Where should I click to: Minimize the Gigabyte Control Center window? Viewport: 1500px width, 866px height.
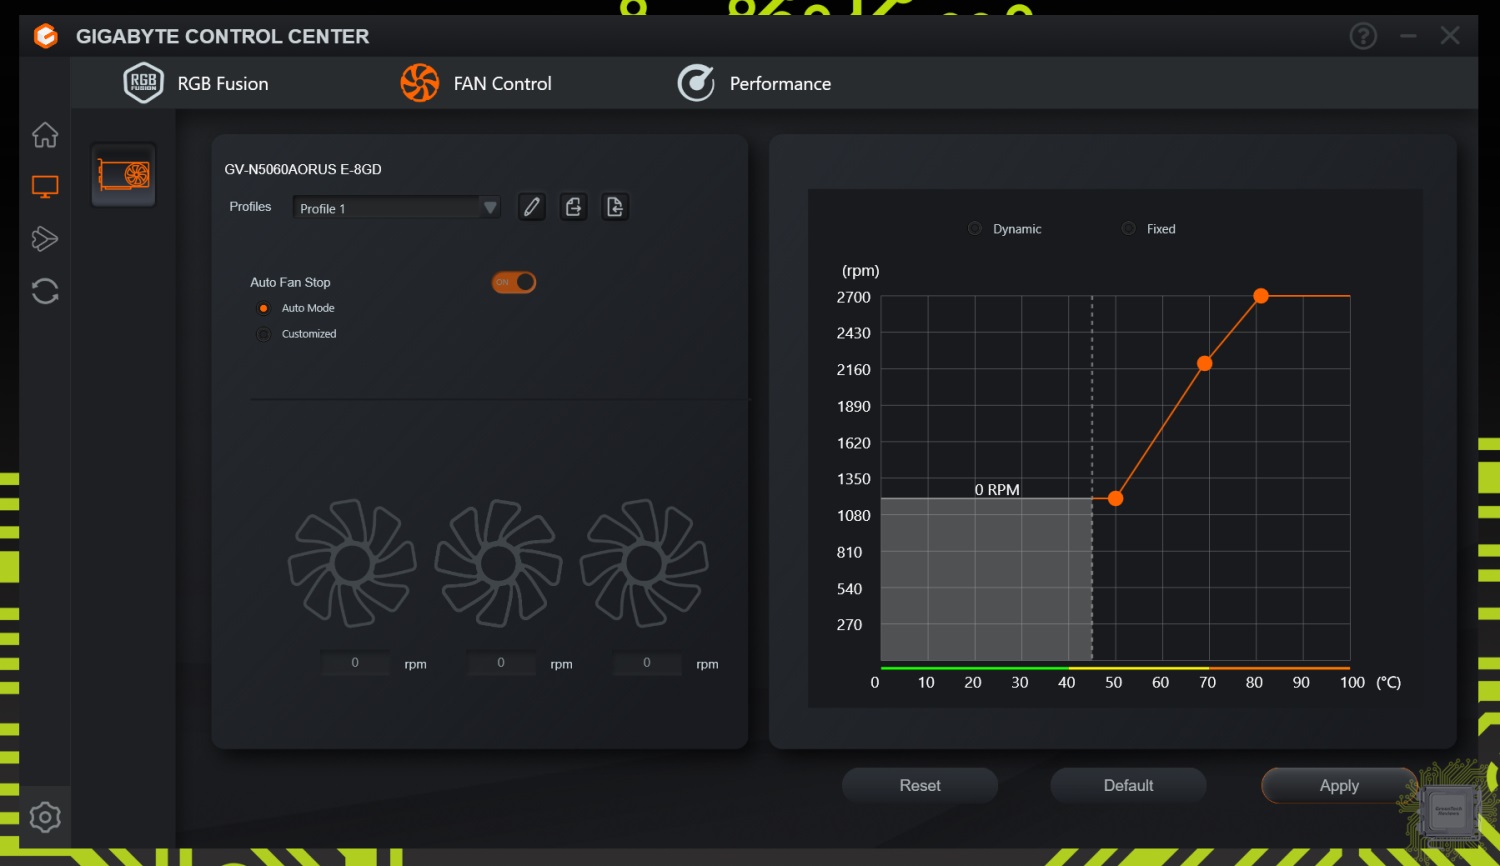click(x=1408, y=36)
